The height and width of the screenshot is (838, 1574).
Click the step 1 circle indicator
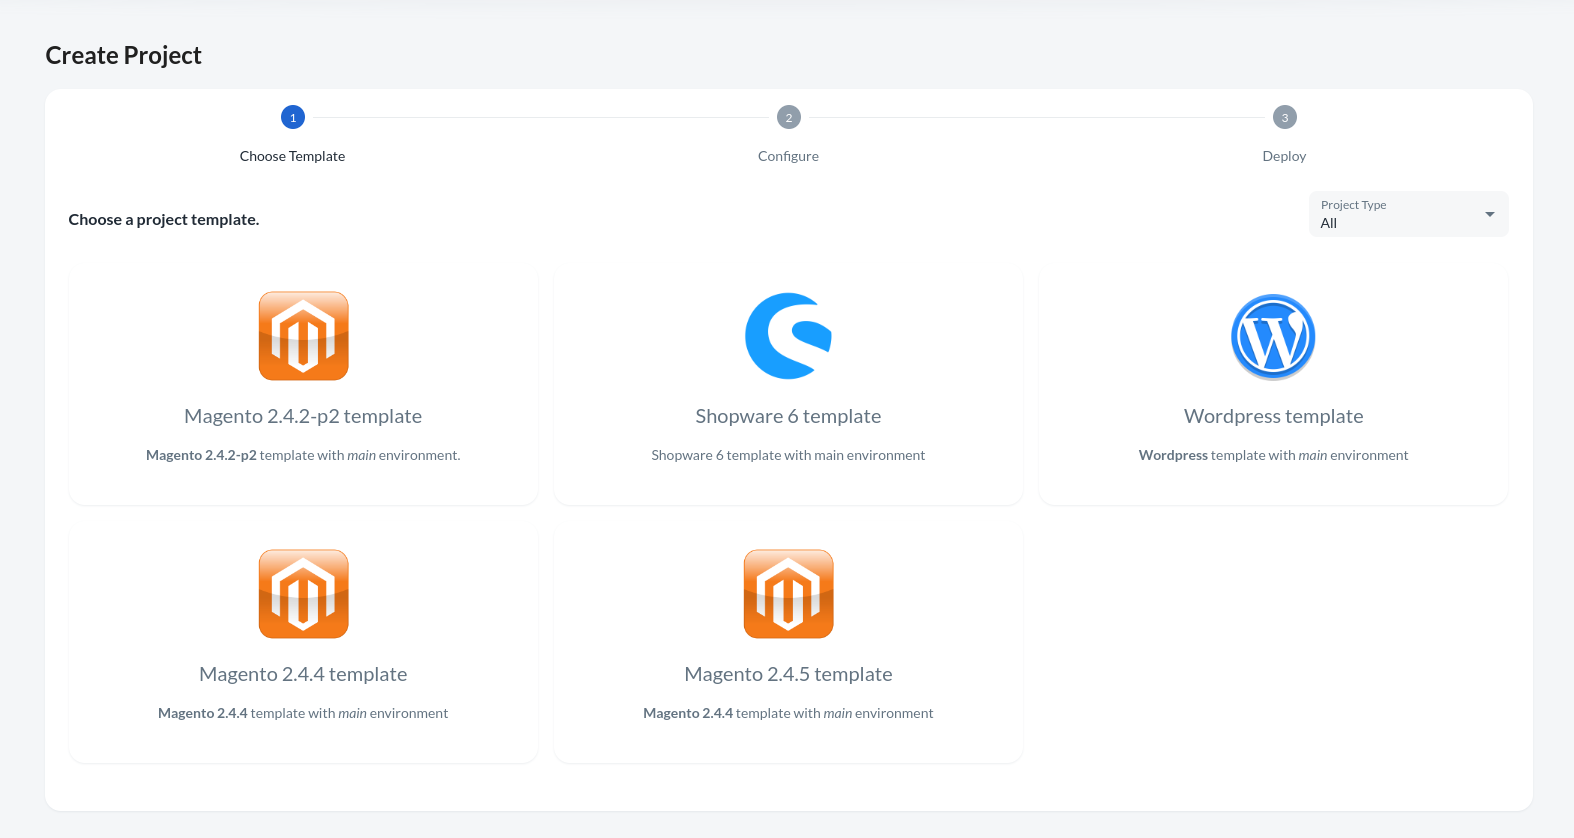point(293,117)
